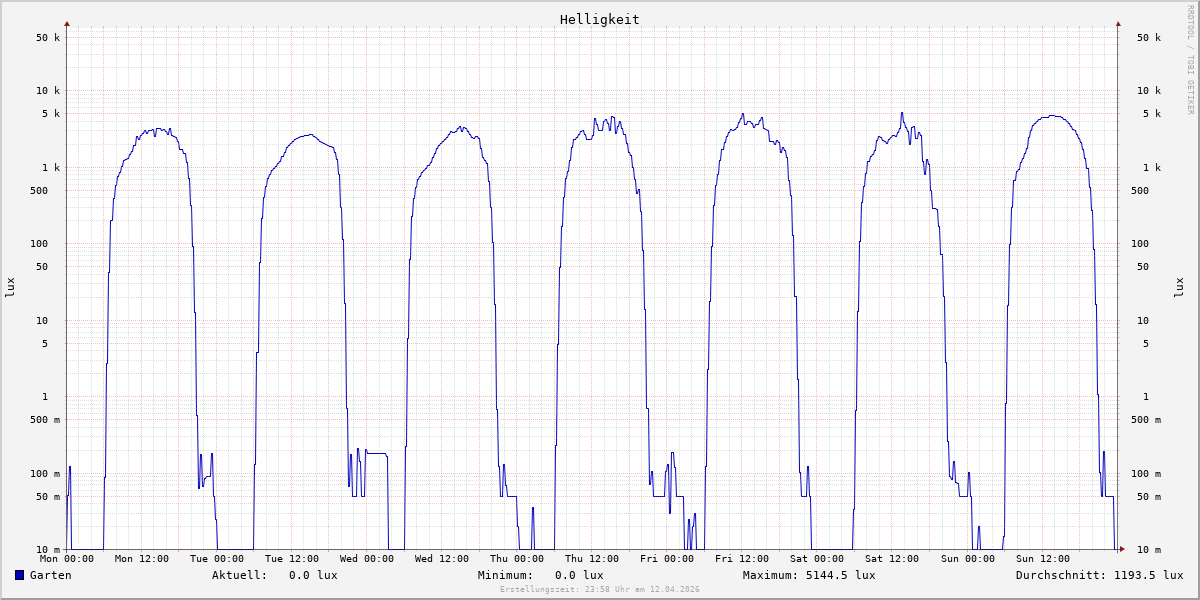The height and width of the screenshot is (600, 1200).
Task: Click the RRDTOOL / TOBI OETIKER watermark
Action: [1190, 60]
